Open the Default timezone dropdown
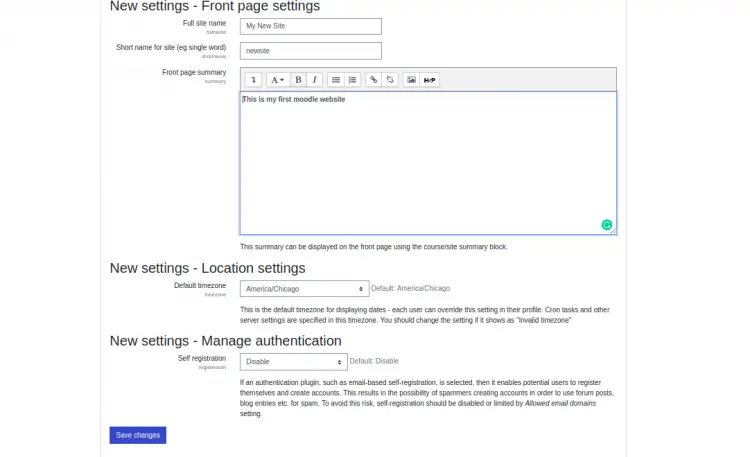This screenshot has height=457, width=750. click(305, 289)
